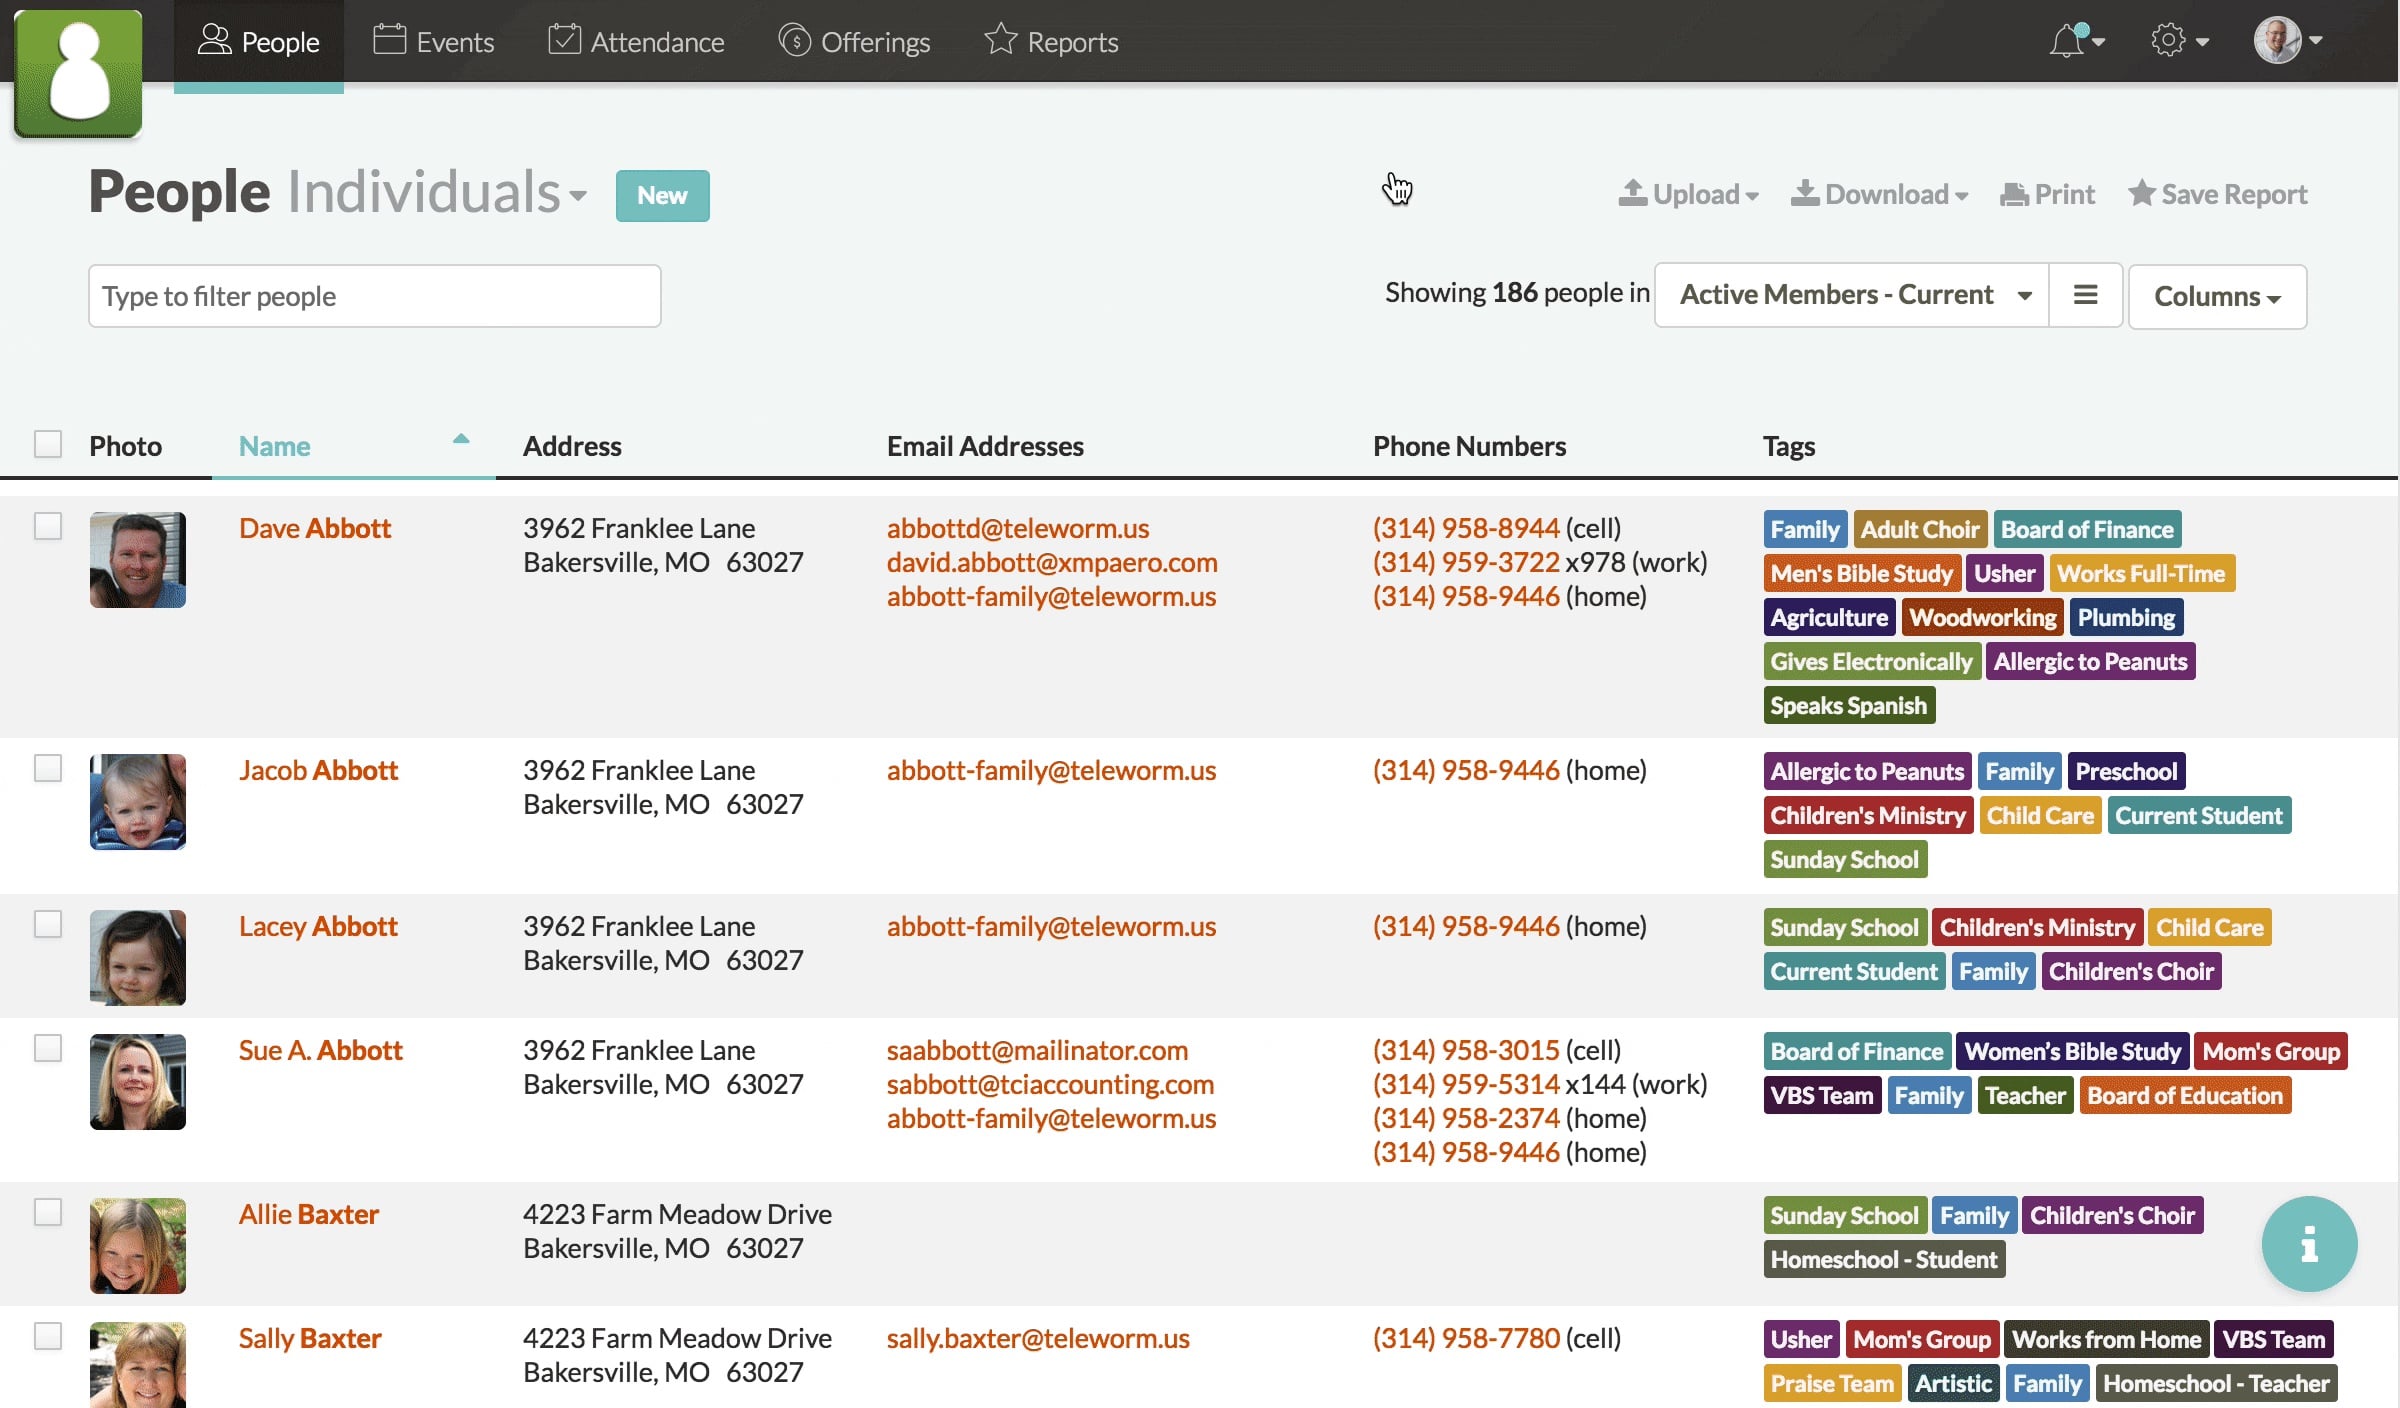2400x1408 pixels.
Task: Open Jacob Abbott's profile link
Action: (x=318, y=770)
